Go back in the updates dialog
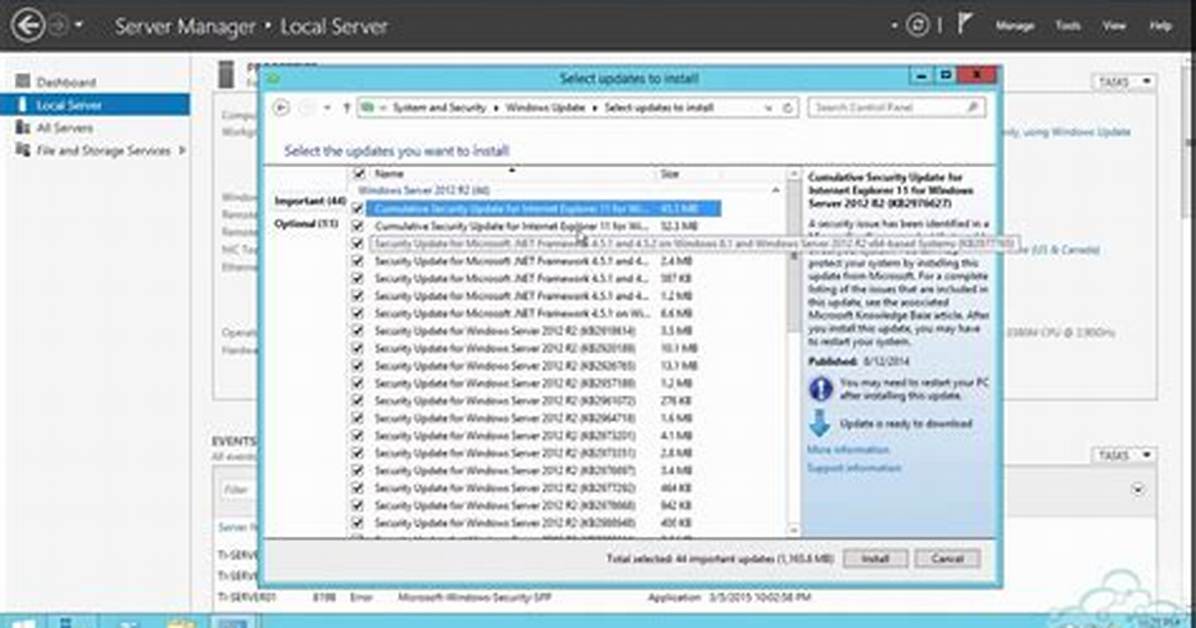Viewport: 1196px width, 628px height. (x=281, y=108)
